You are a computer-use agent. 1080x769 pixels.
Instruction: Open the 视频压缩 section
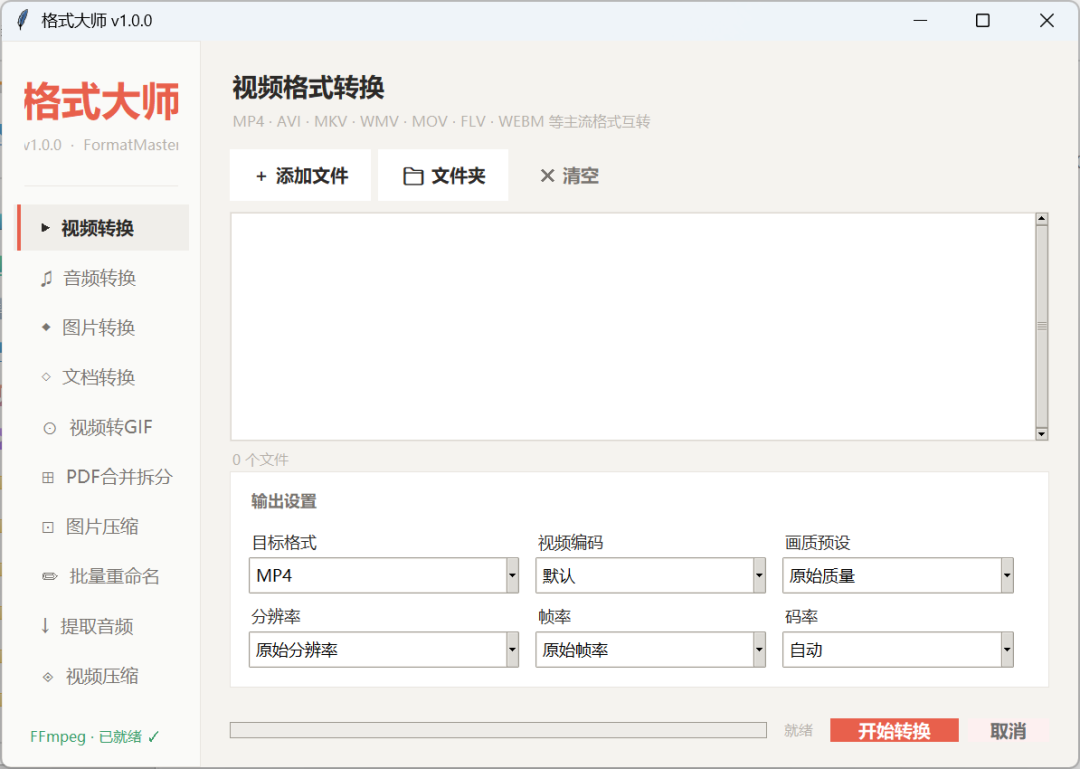[103, 676]
